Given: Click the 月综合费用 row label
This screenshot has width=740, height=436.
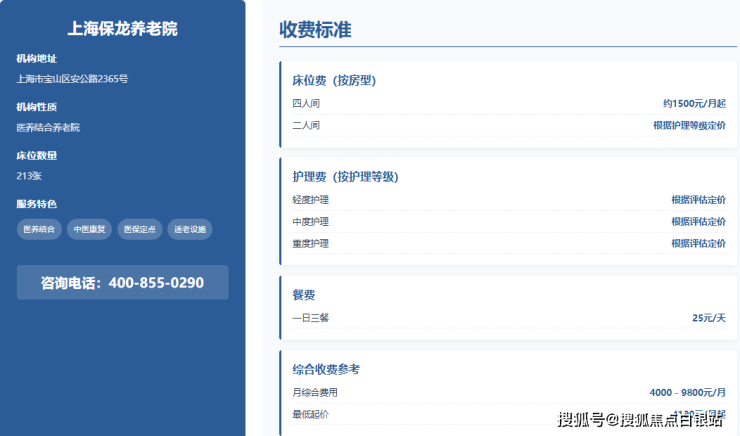Looking at the screenshot, I should tap(315, 392).
